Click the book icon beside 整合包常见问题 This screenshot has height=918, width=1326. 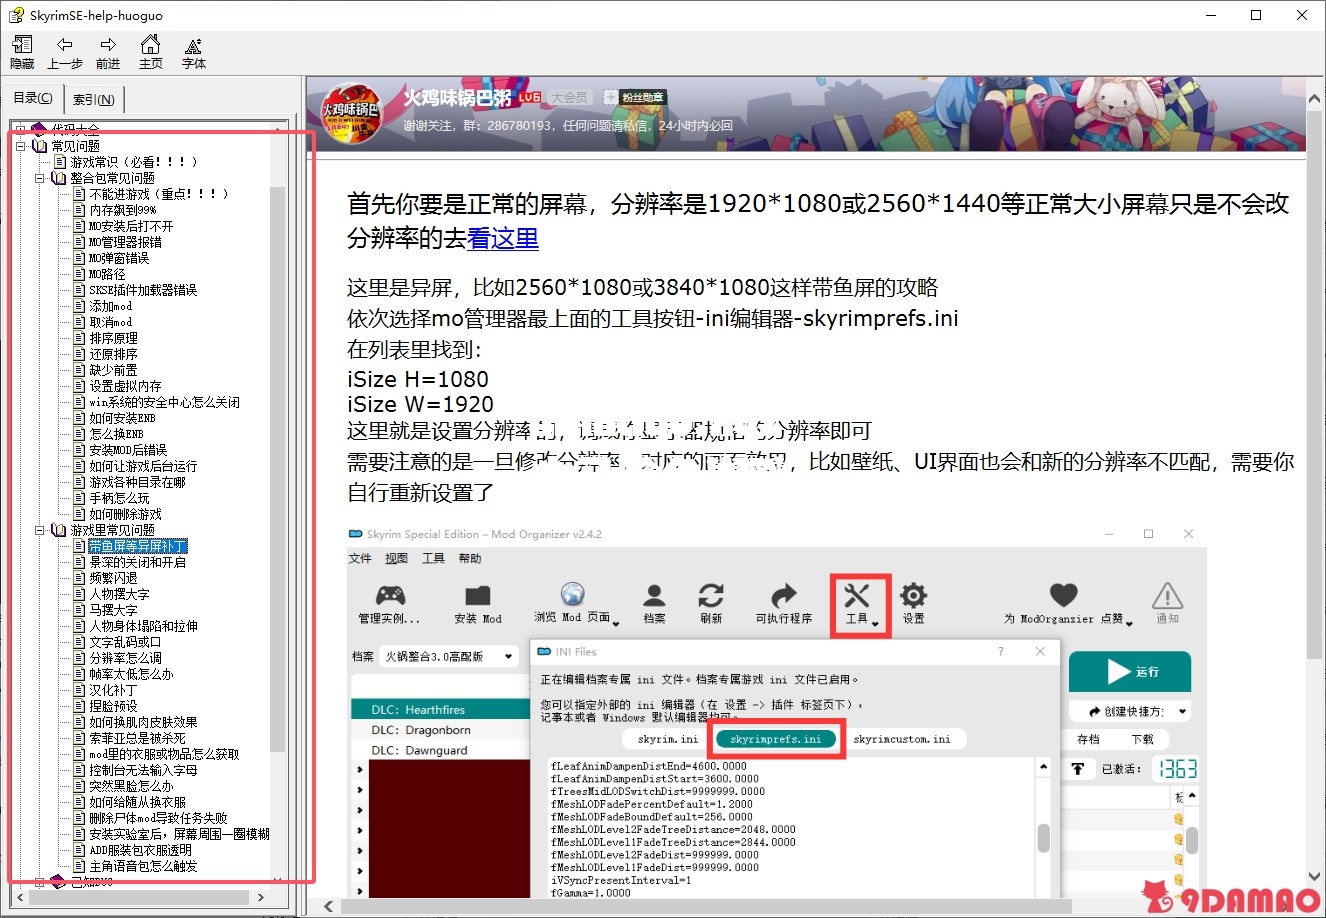coord(59,178)
